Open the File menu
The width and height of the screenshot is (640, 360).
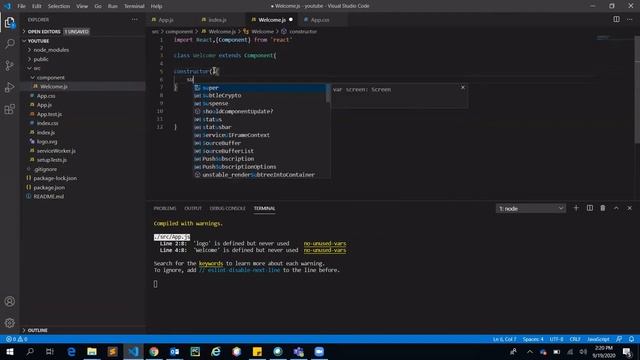click(22, 6)
